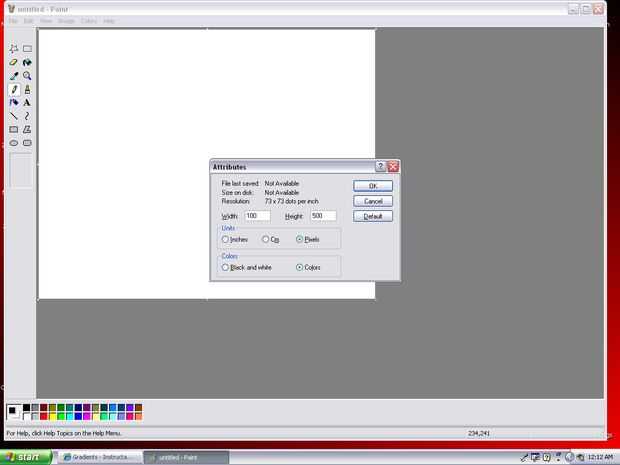620x465 pixels.
Task: Pick the cyan palette swatch
Action: click(x=70, y=416)
